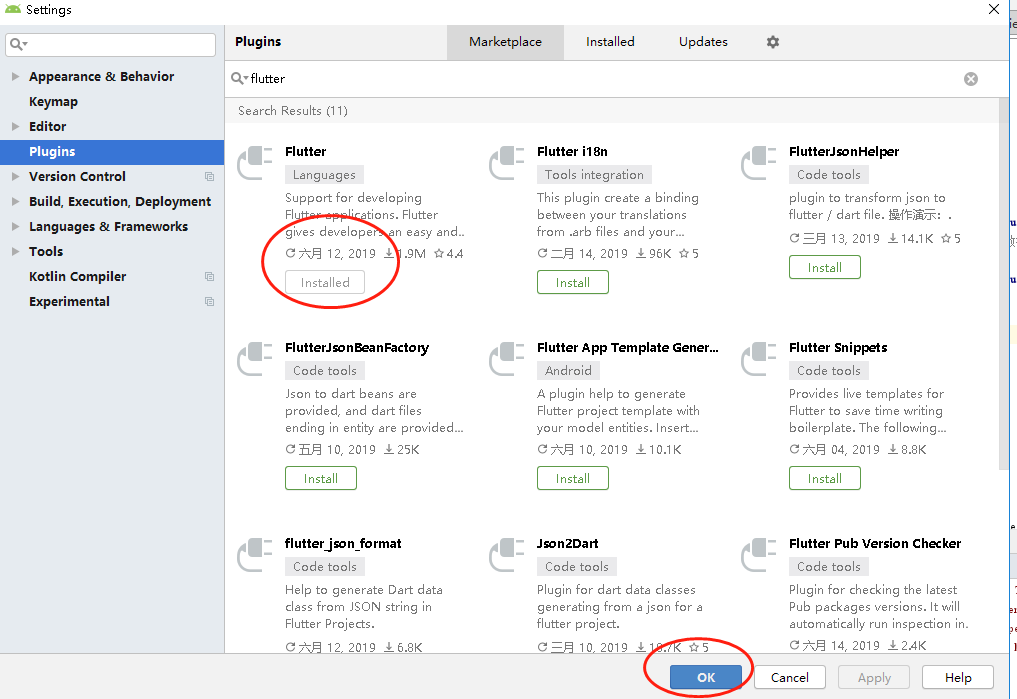Open plugin search options magnifier

tap(239, 78)
